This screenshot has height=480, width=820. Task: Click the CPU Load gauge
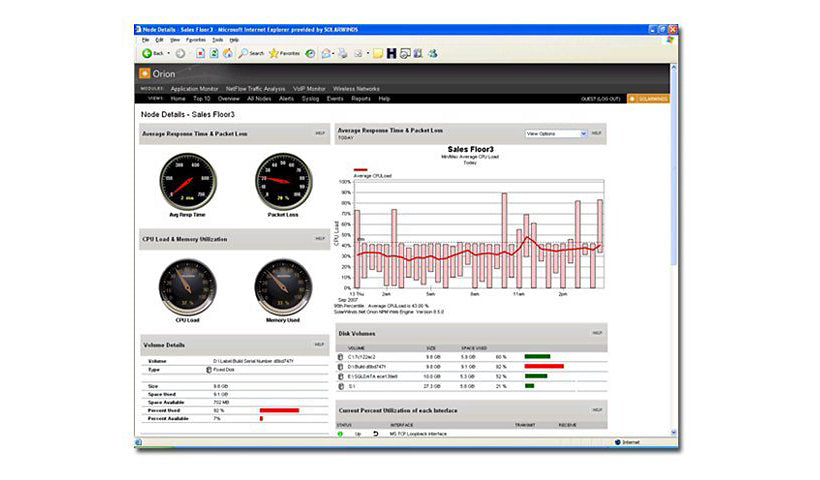(186, 285)
